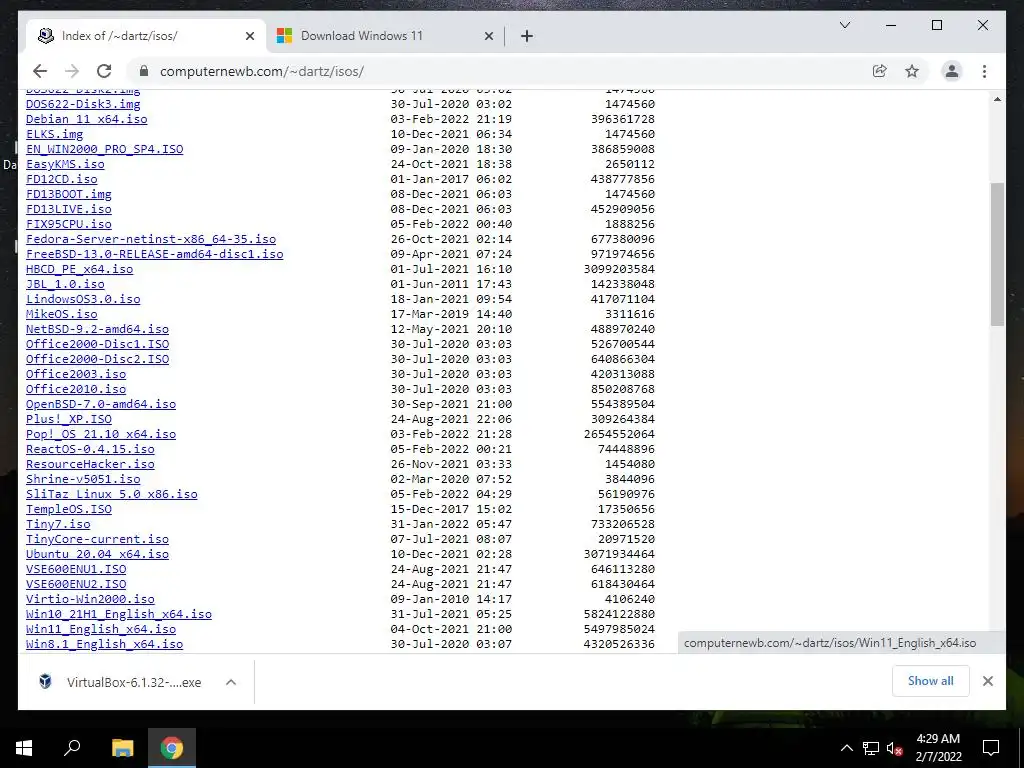Open File Explorer from the taskbar
Screen dimensions: 1024x768
[x=122, y=748]
